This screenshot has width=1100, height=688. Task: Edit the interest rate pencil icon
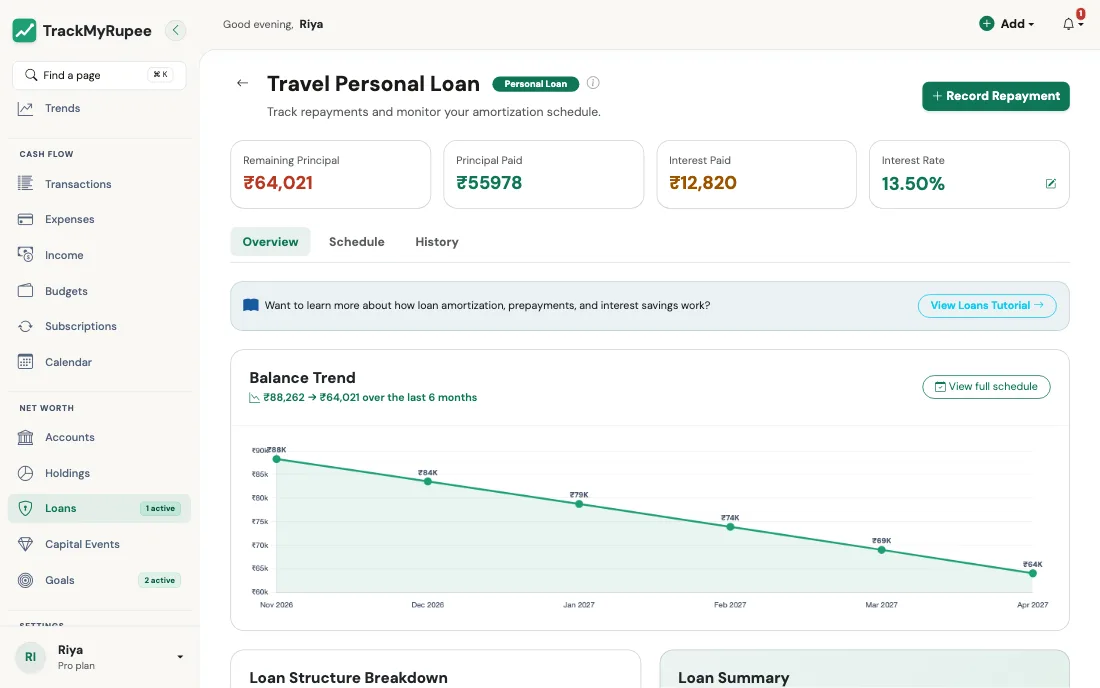point(1051,184)
